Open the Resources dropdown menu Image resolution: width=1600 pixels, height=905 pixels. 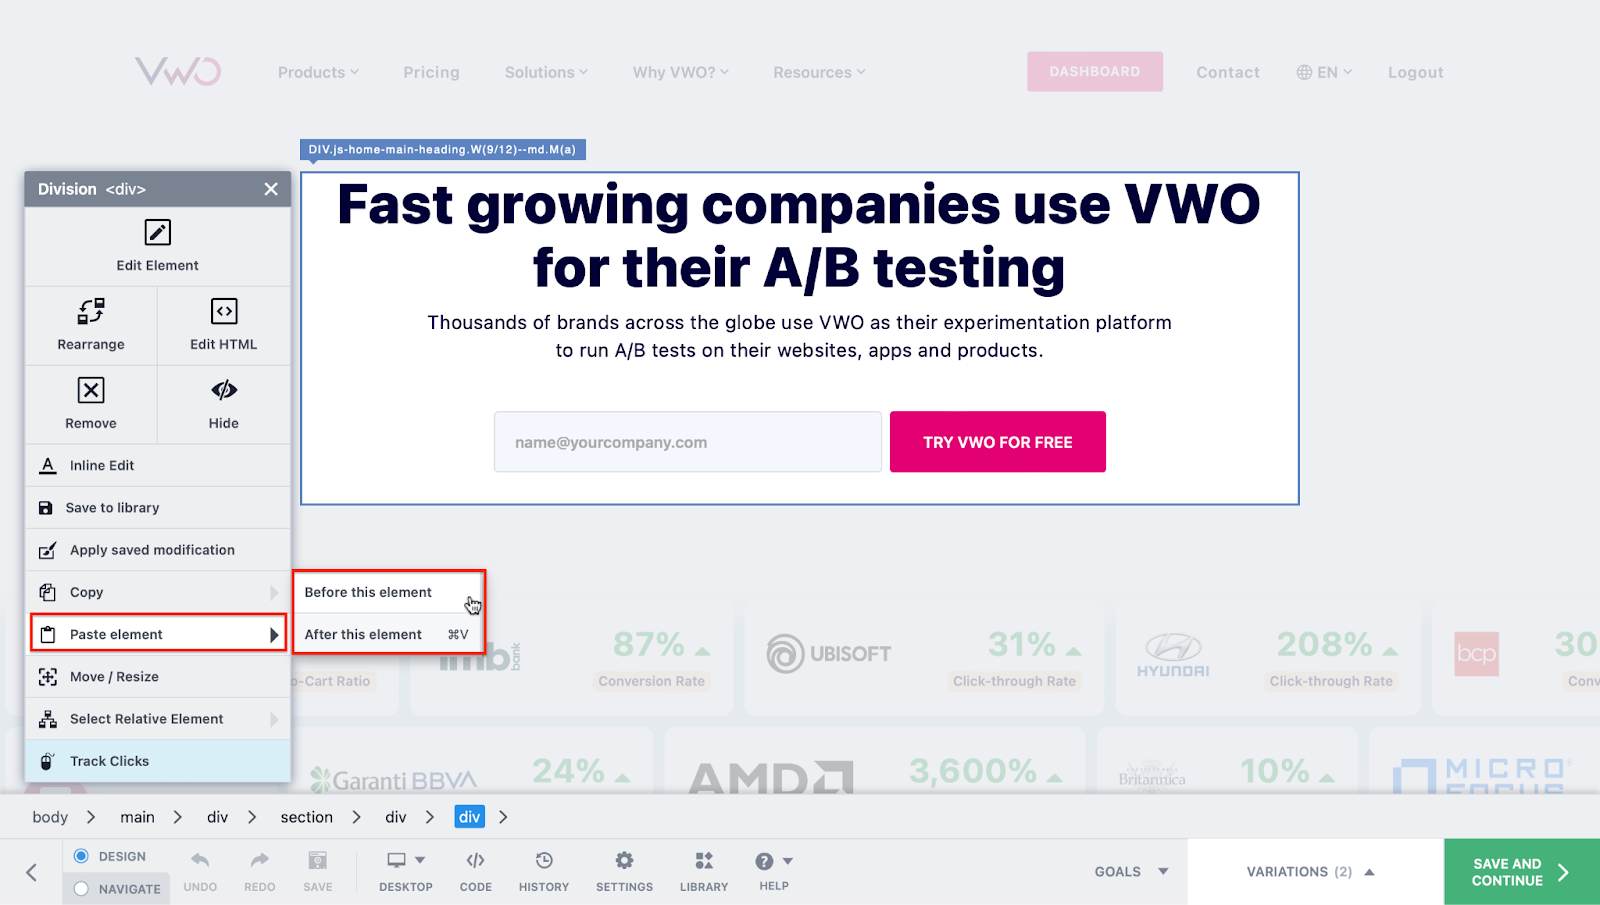(x=819, y=72)
